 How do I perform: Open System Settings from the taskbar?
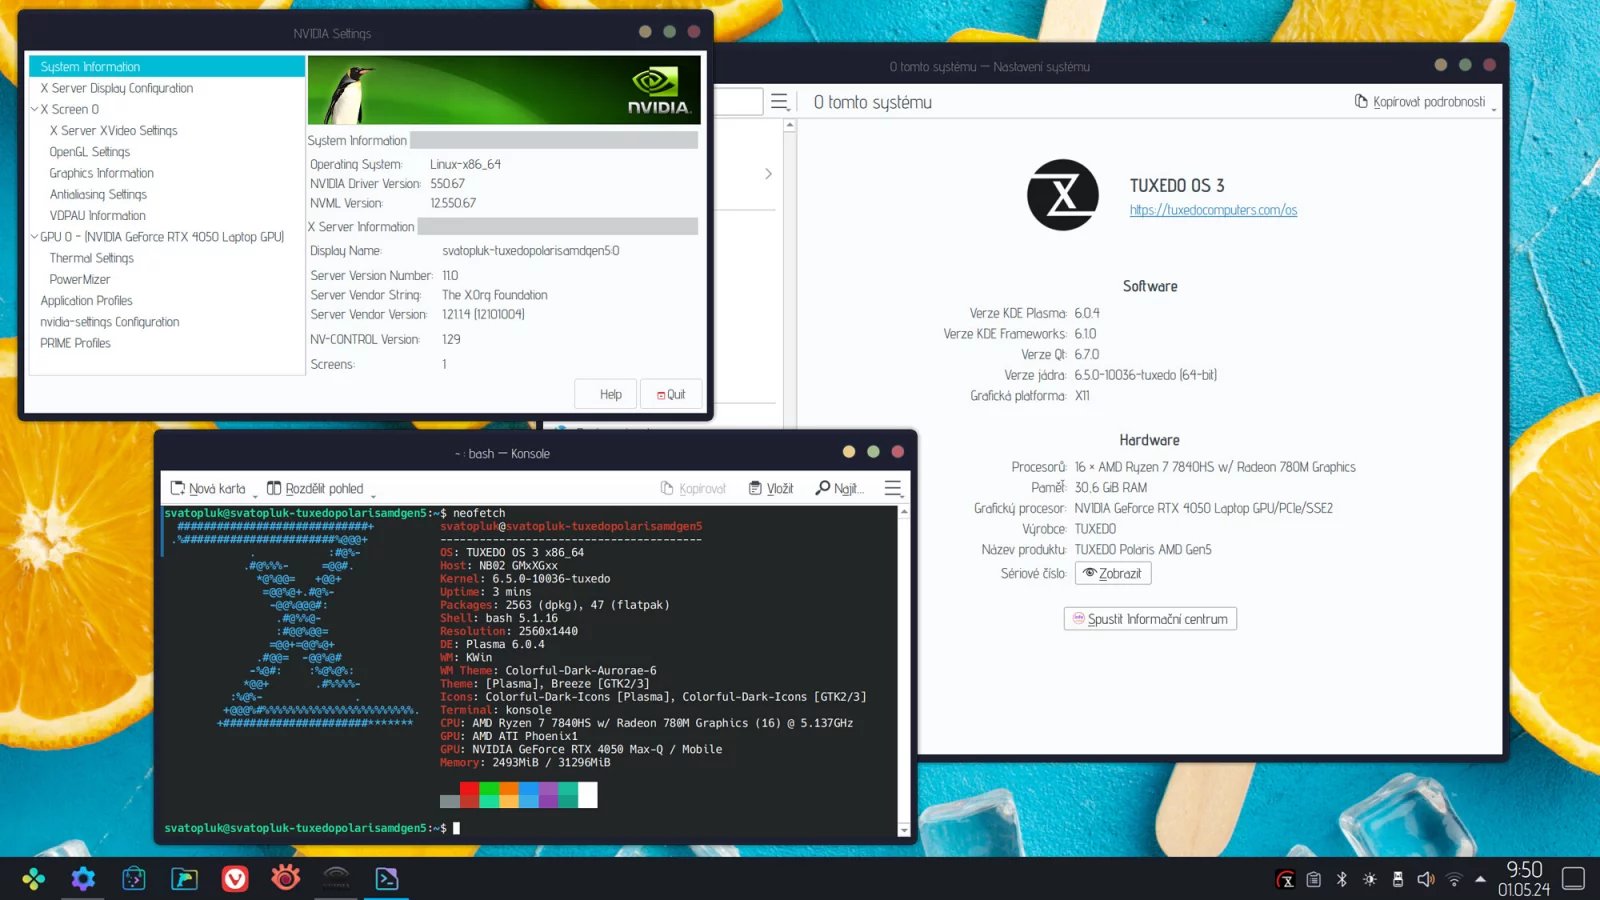pyautogui.click(x=83, y=879)
